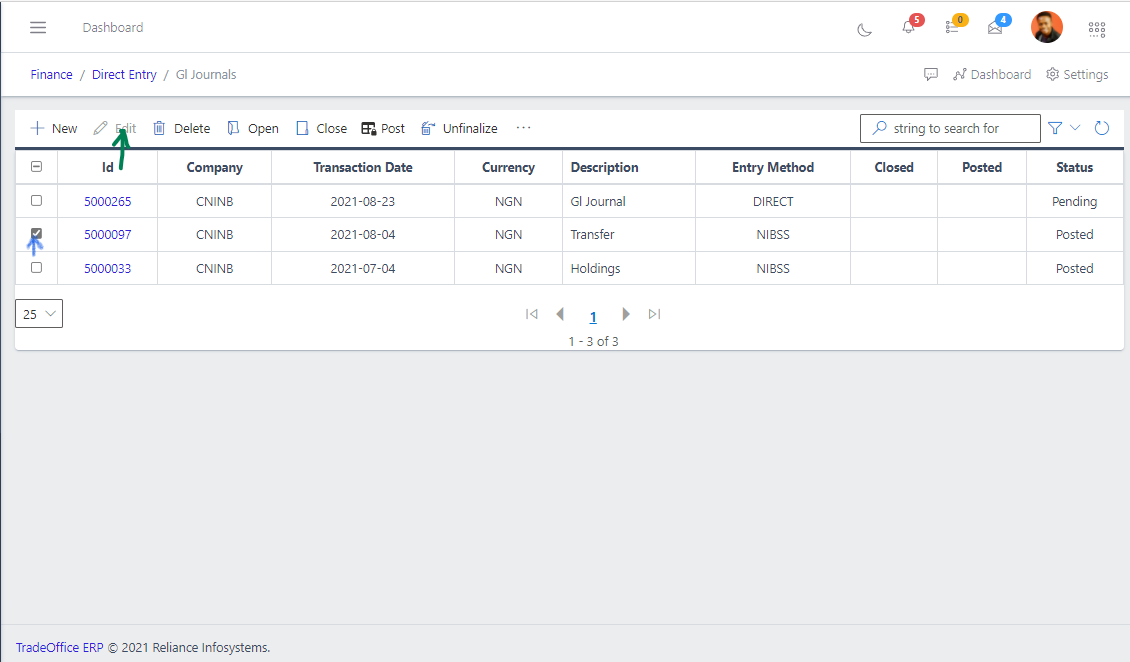Toggle the select-all header checkbox
1130x662 pixels.
37,166
